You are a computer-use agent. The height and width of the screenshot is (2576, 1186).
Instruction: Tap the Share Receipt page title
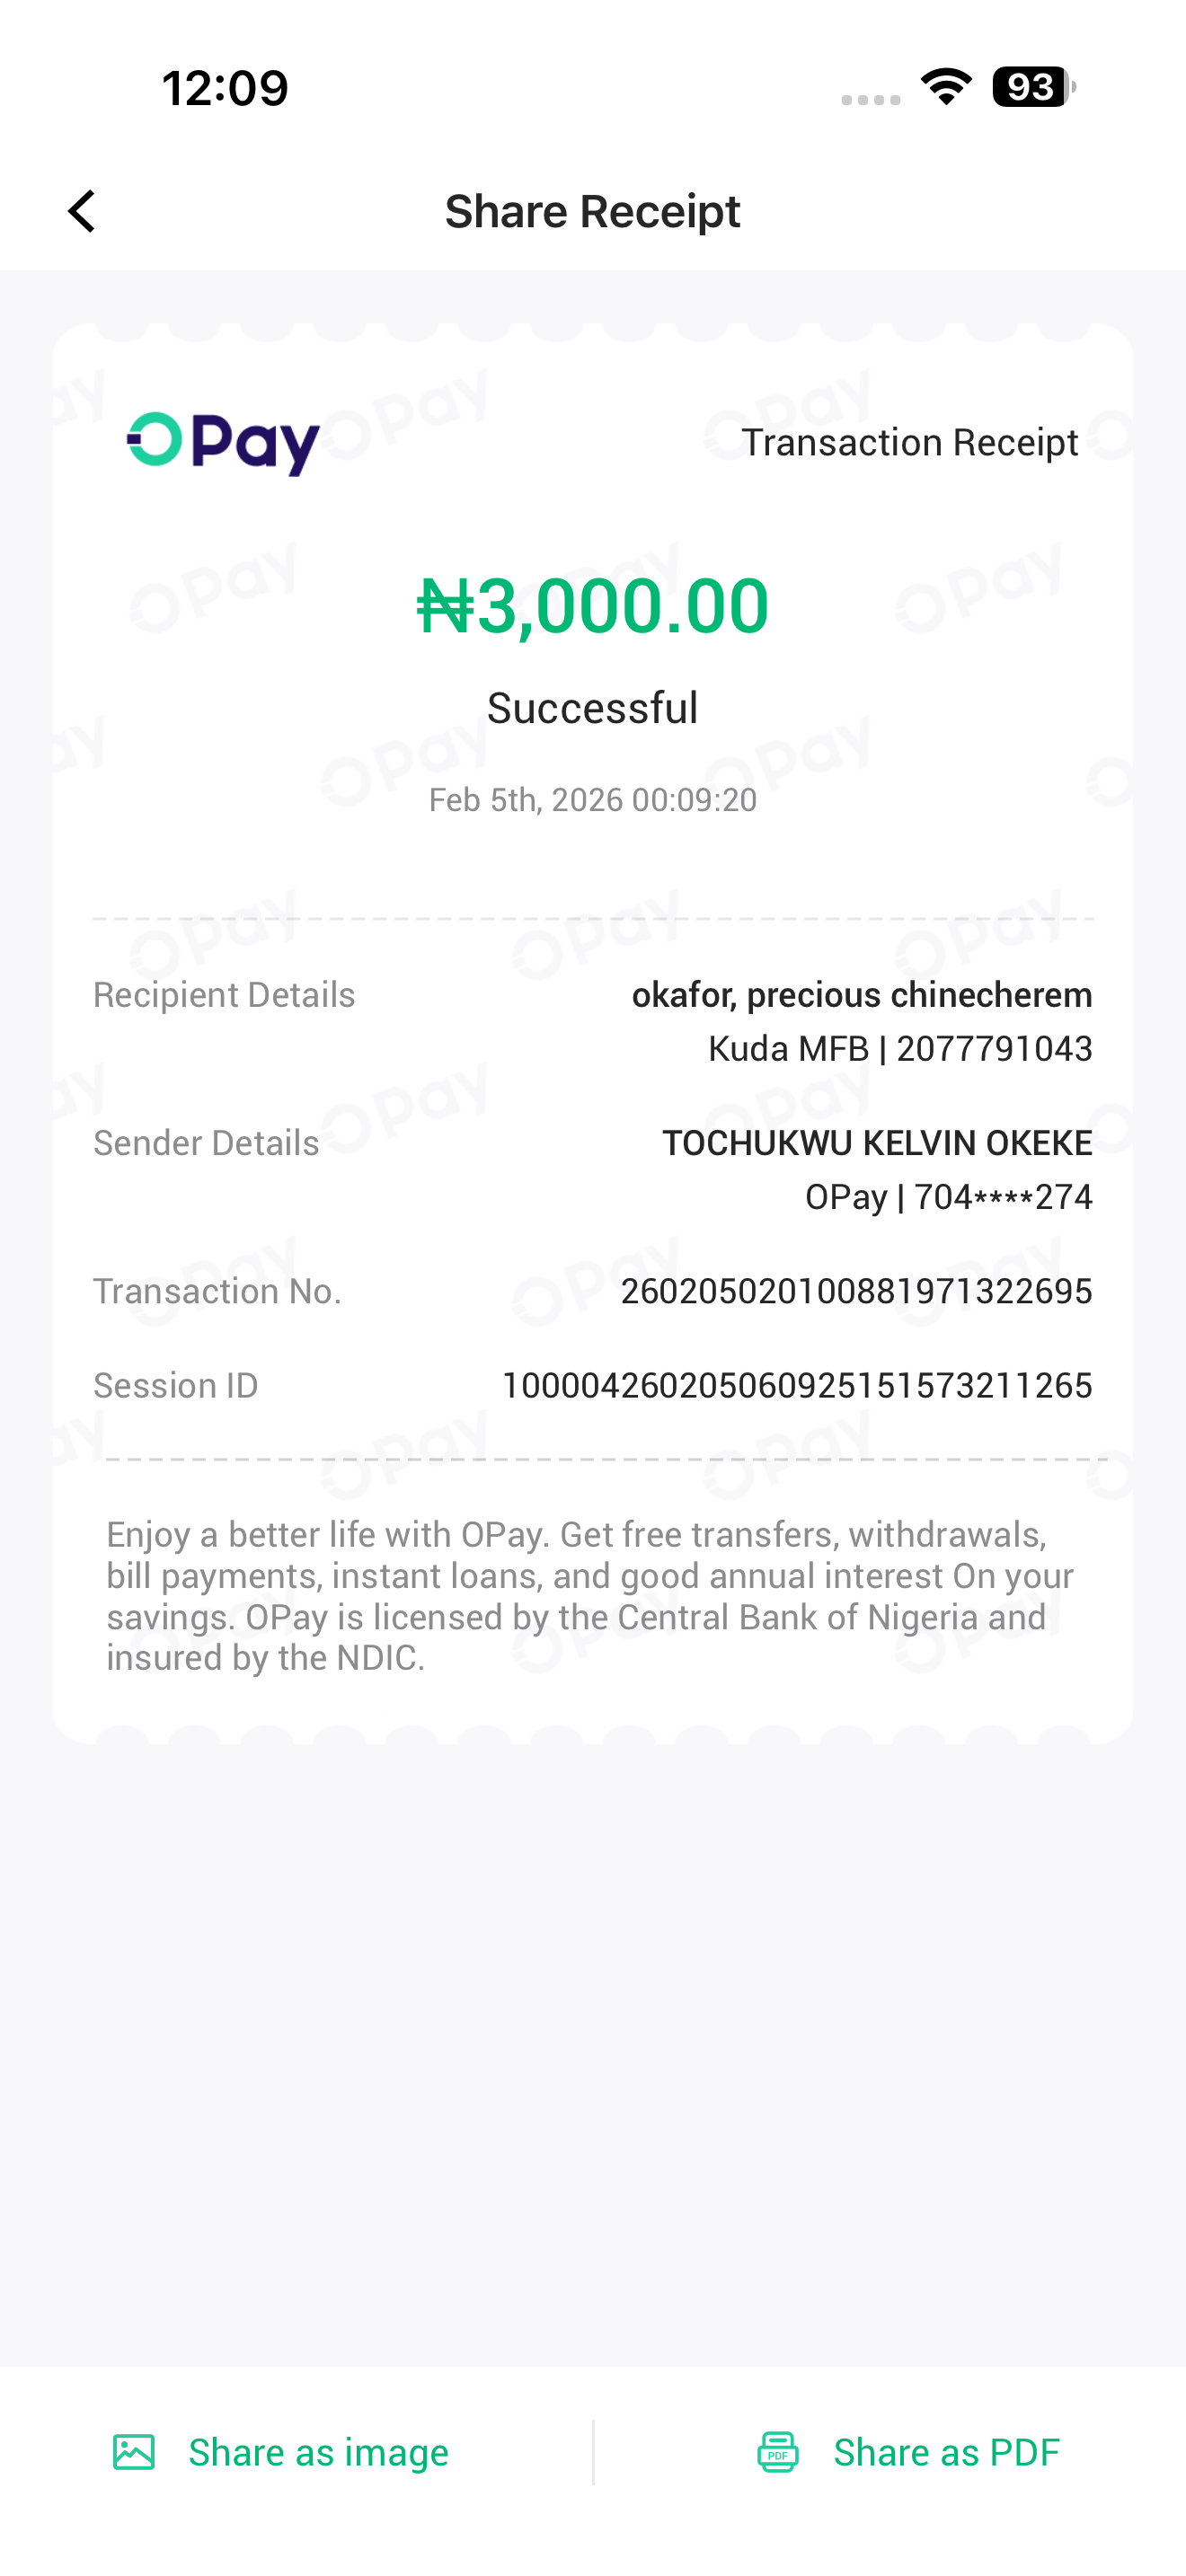[592, 211]
